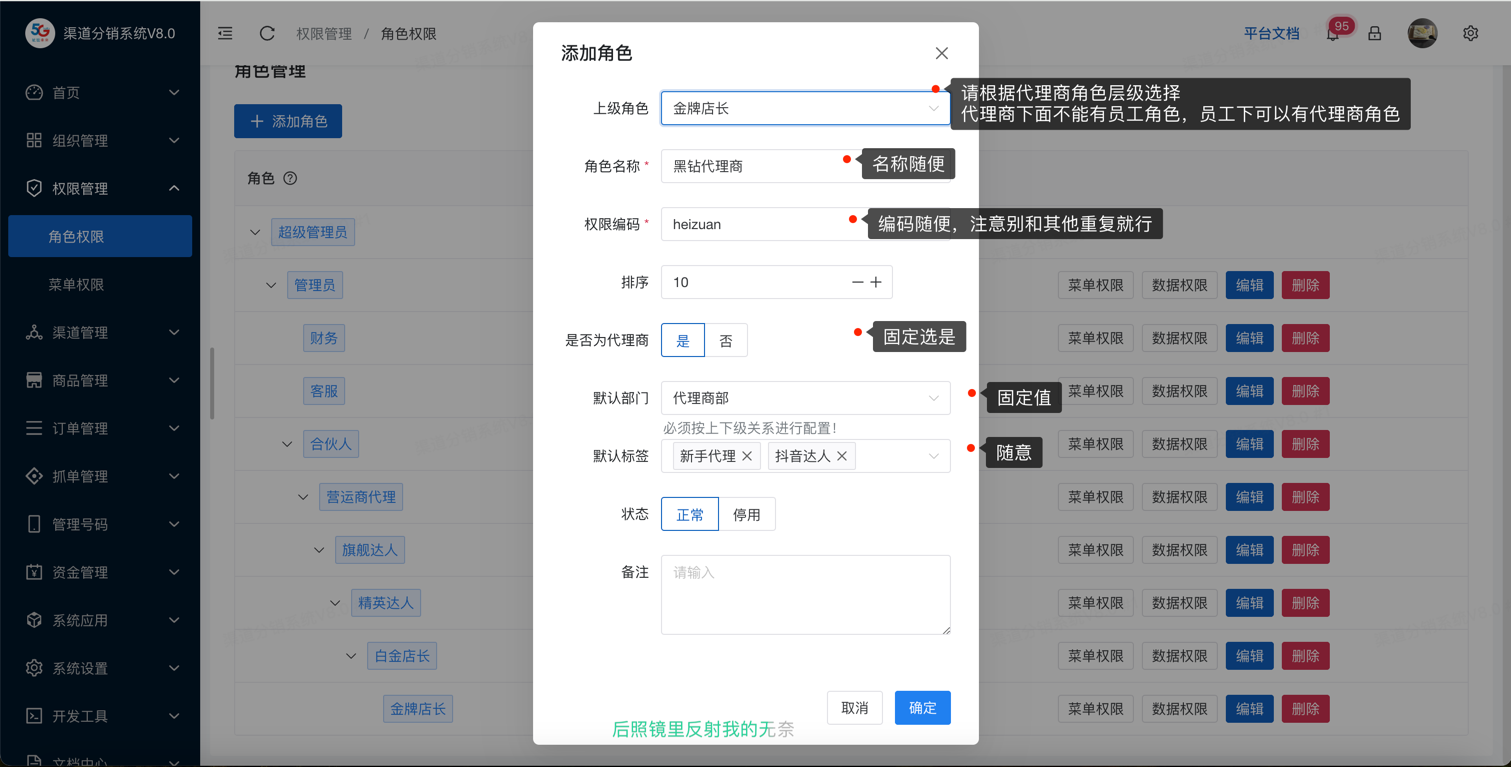This screenshot has height=767, width=1511.
Task: Open the settings gear in top bar
Action: [1470, 33]
